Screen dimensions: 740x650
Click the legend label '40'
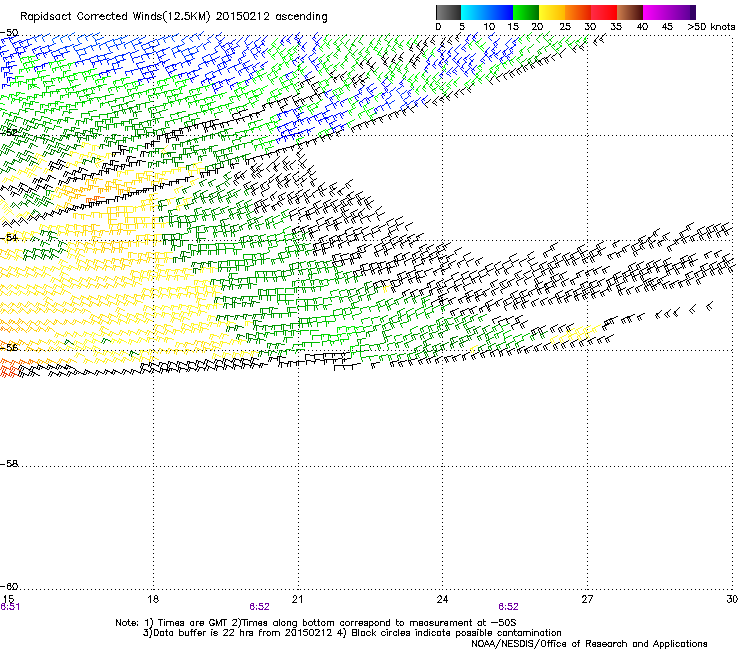tap(642, 27)
